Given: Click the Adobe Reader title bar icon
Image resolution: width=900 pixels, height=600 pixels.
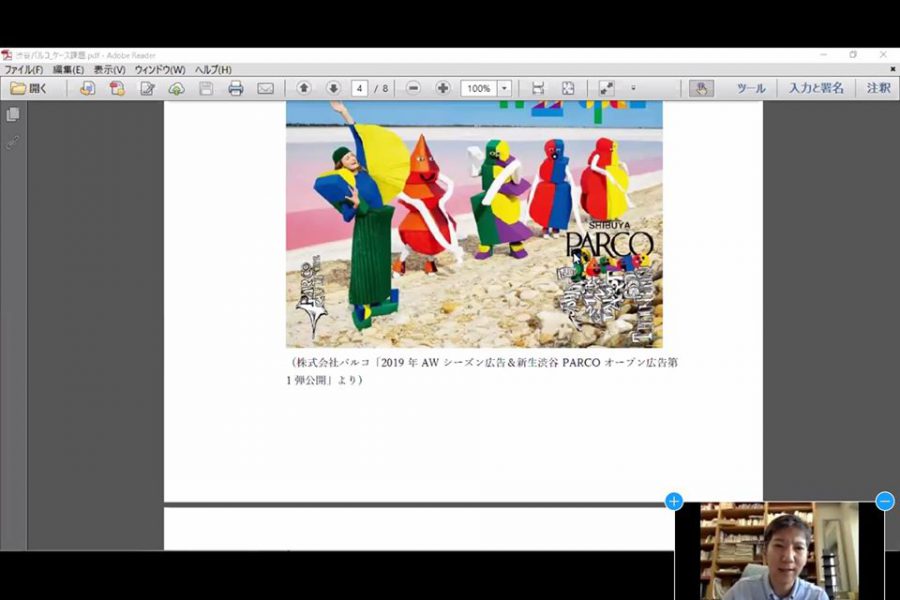Looking at the screenshot, I should point(7,55).
